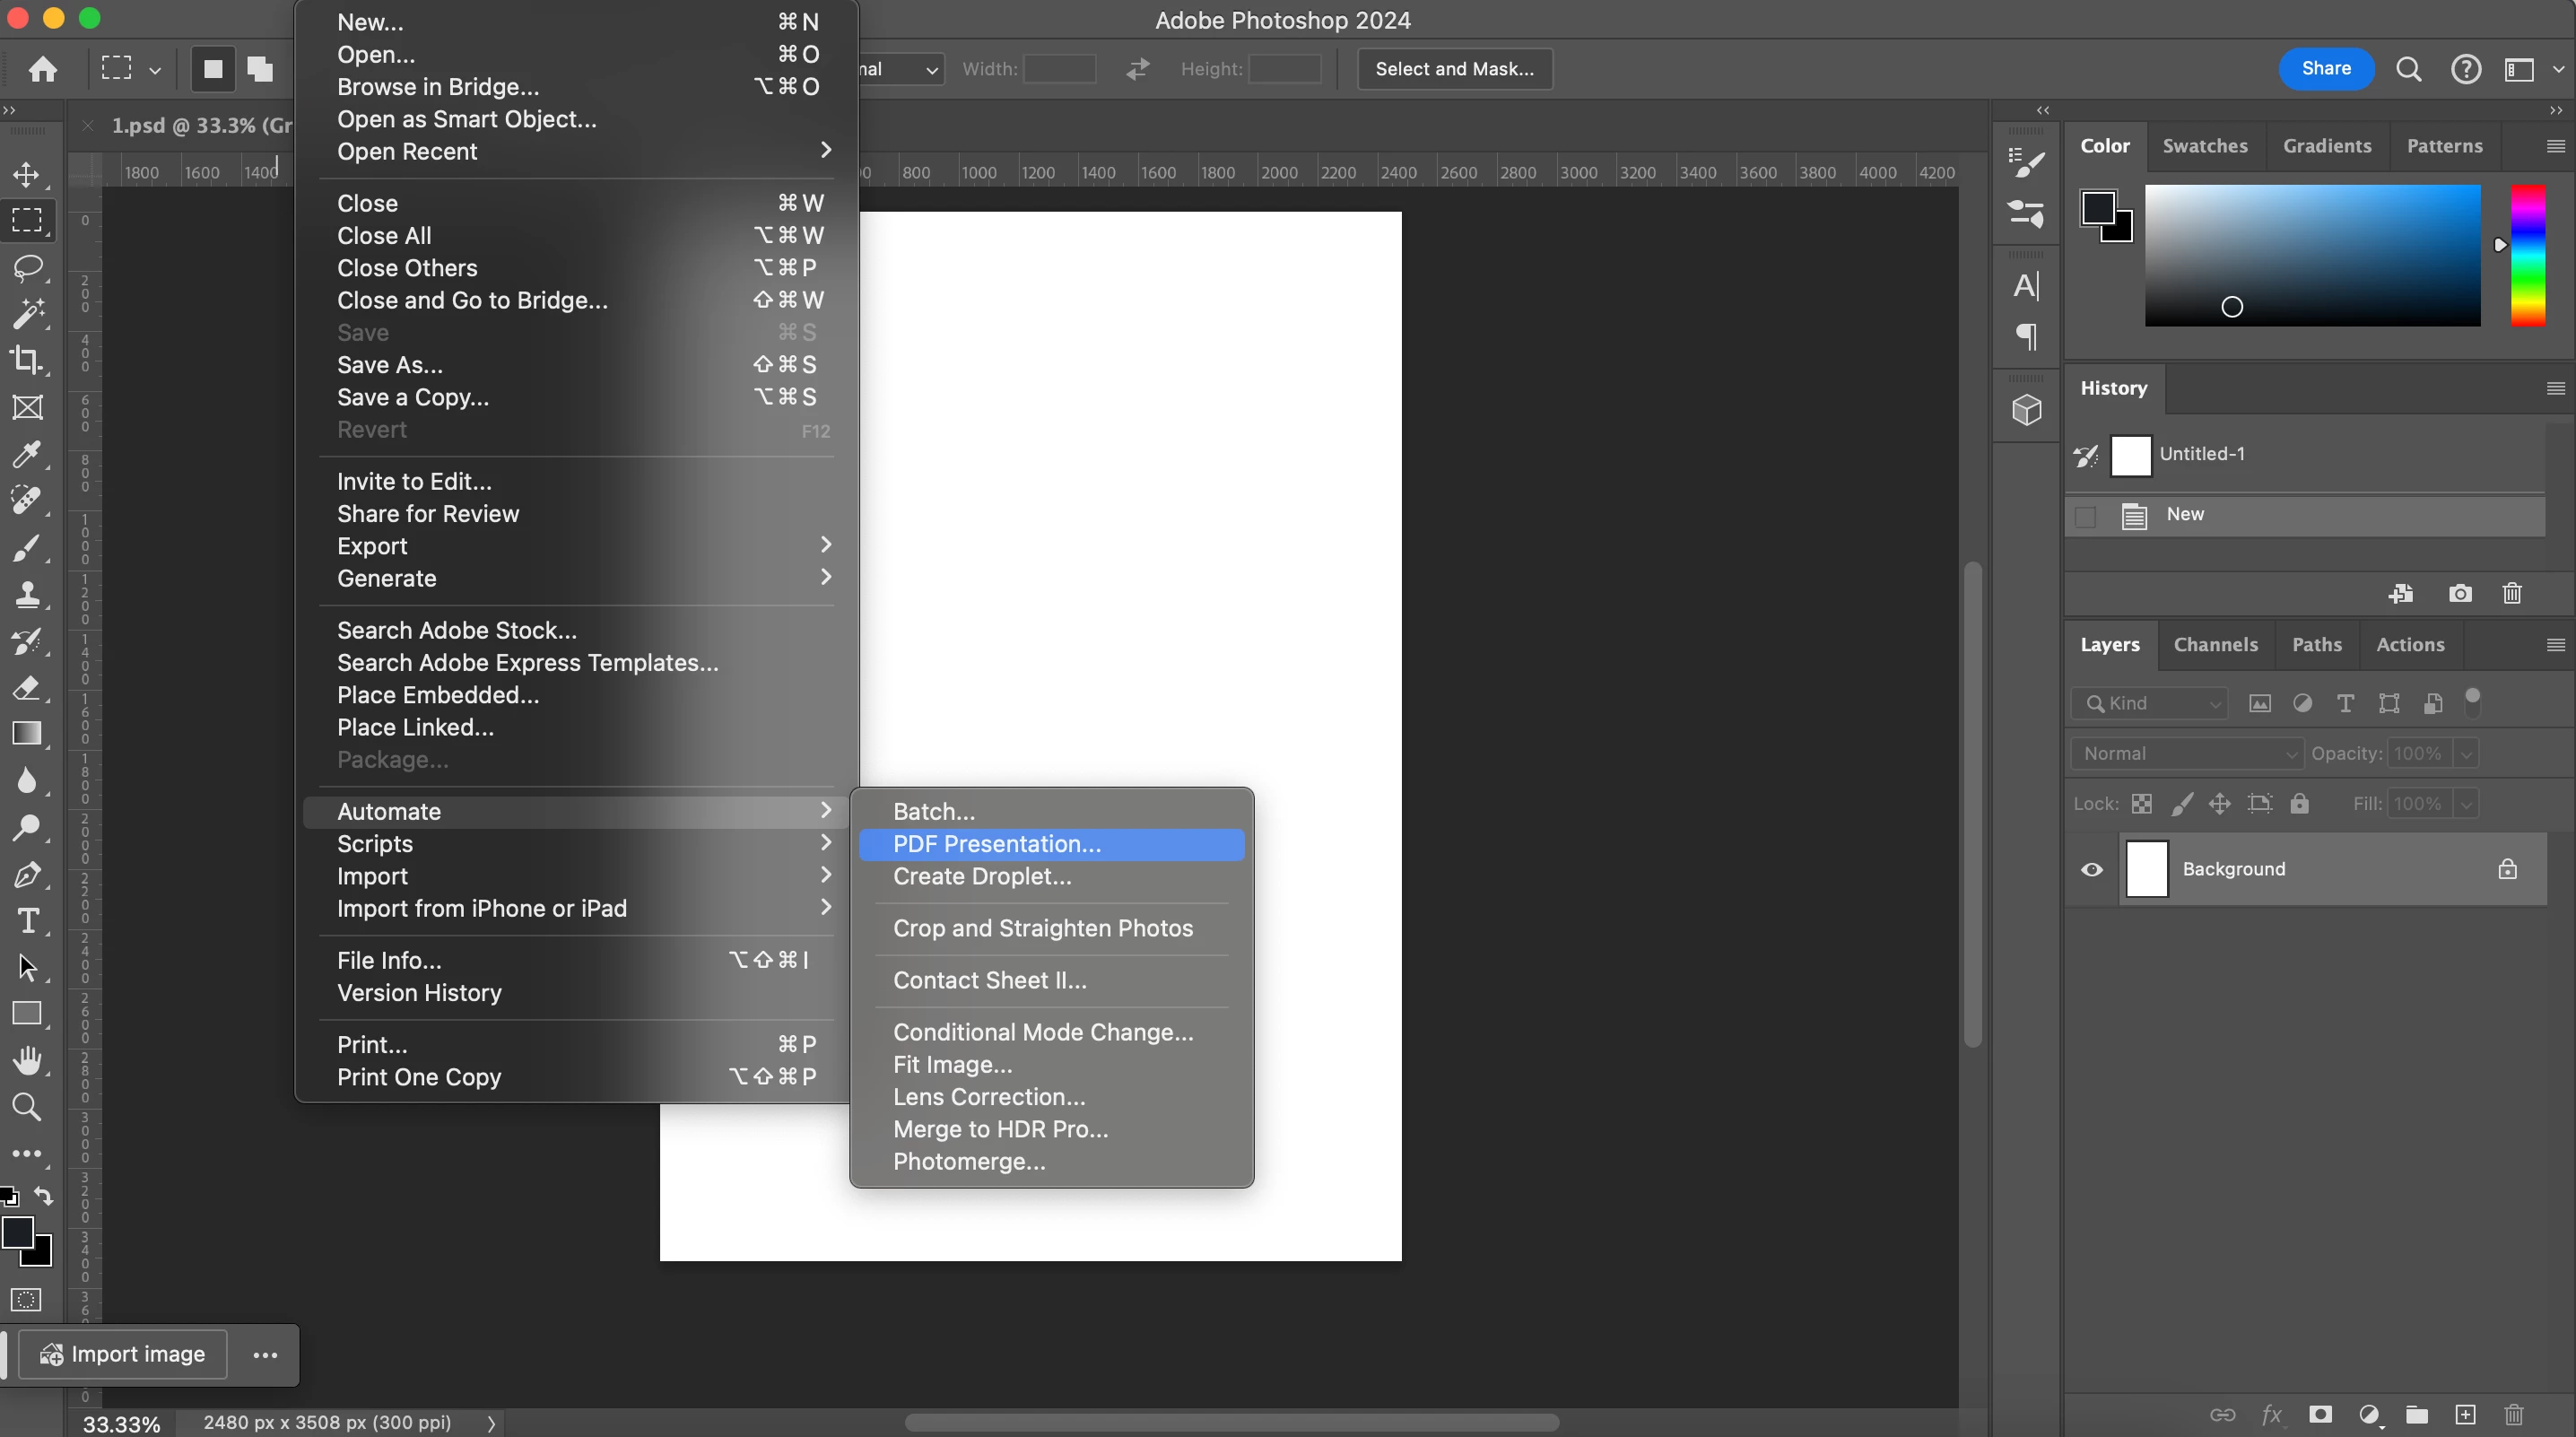Select the Crop tool

pos(27,360)
